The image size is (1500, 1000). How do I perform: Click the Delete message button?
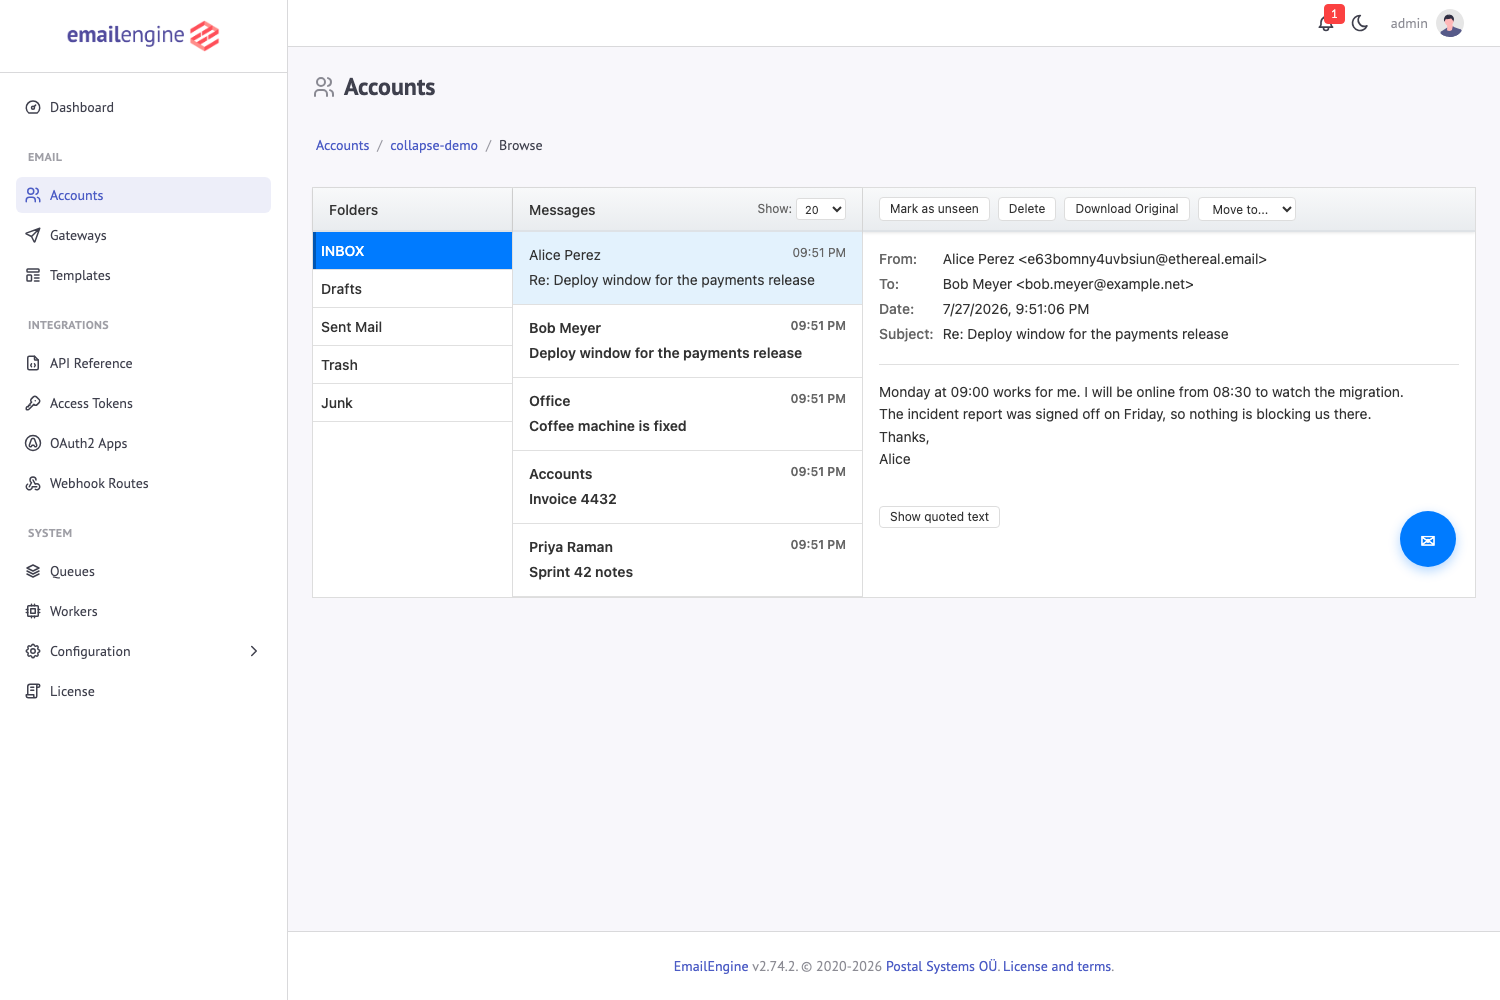[1027, 209]
